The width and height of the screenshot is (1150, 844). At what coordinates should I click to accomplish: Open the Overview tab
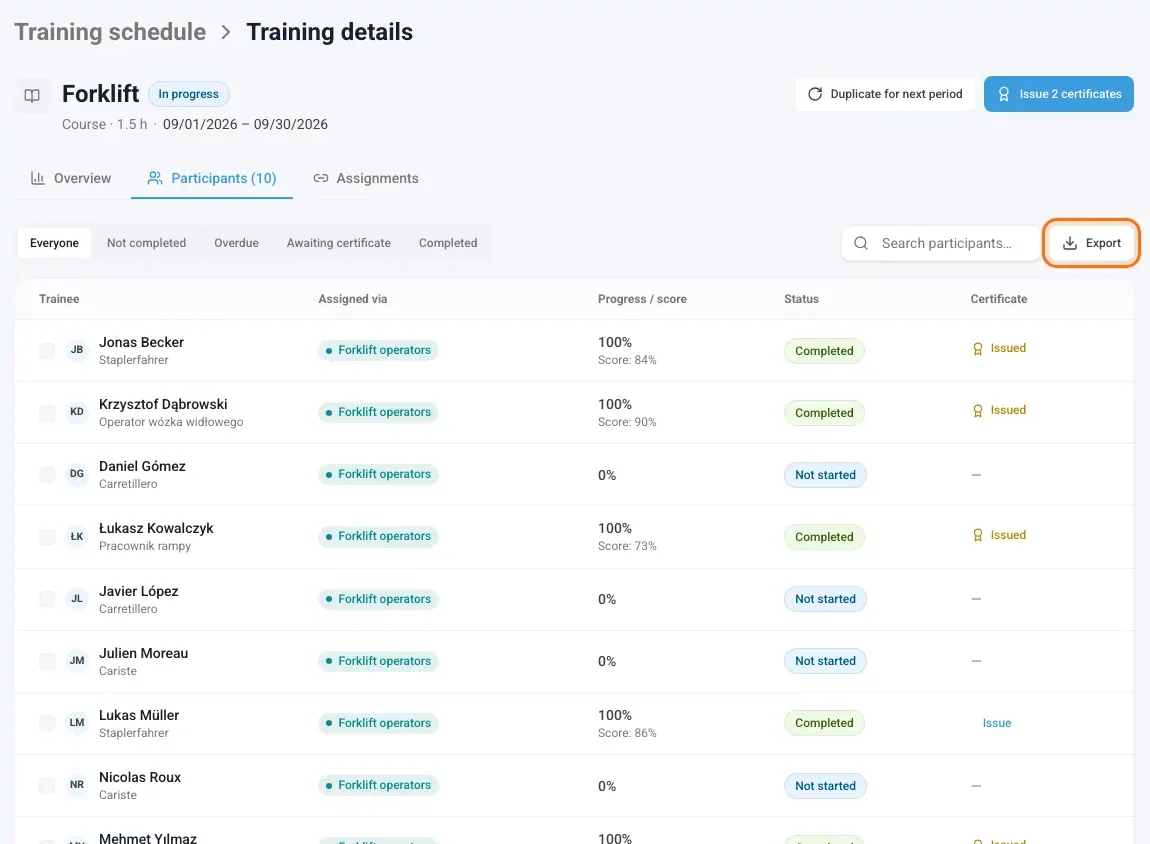(71, 178)
